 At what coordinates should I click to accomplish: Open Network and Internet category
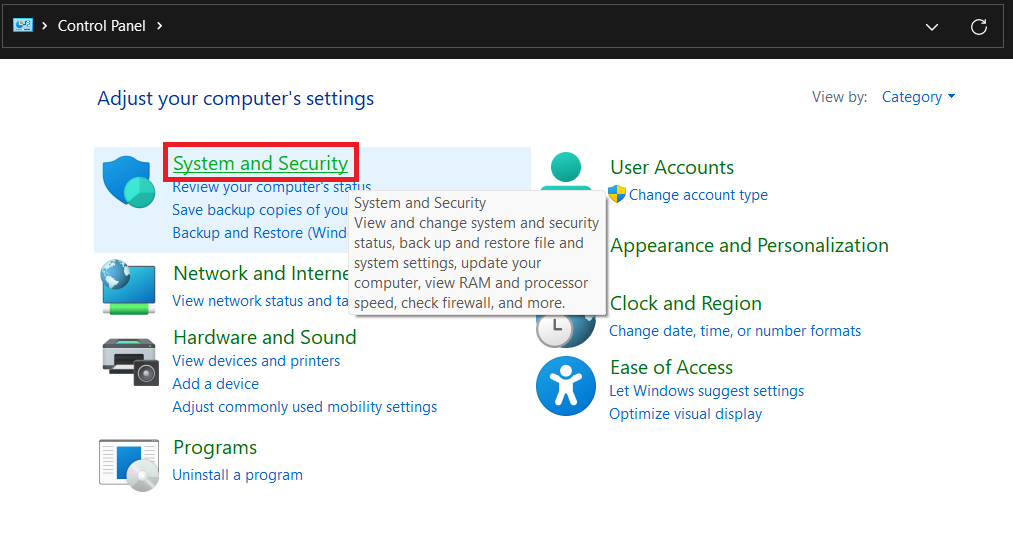(x=261, y=273)
